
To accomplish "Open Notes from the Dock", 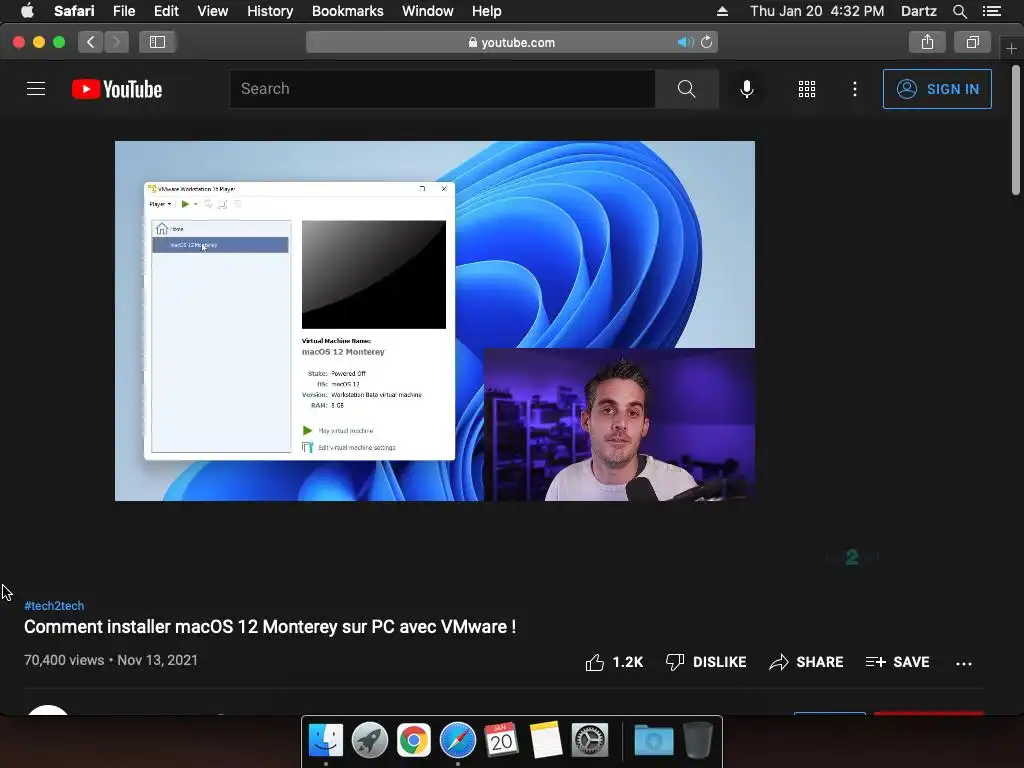I will 546,740.
